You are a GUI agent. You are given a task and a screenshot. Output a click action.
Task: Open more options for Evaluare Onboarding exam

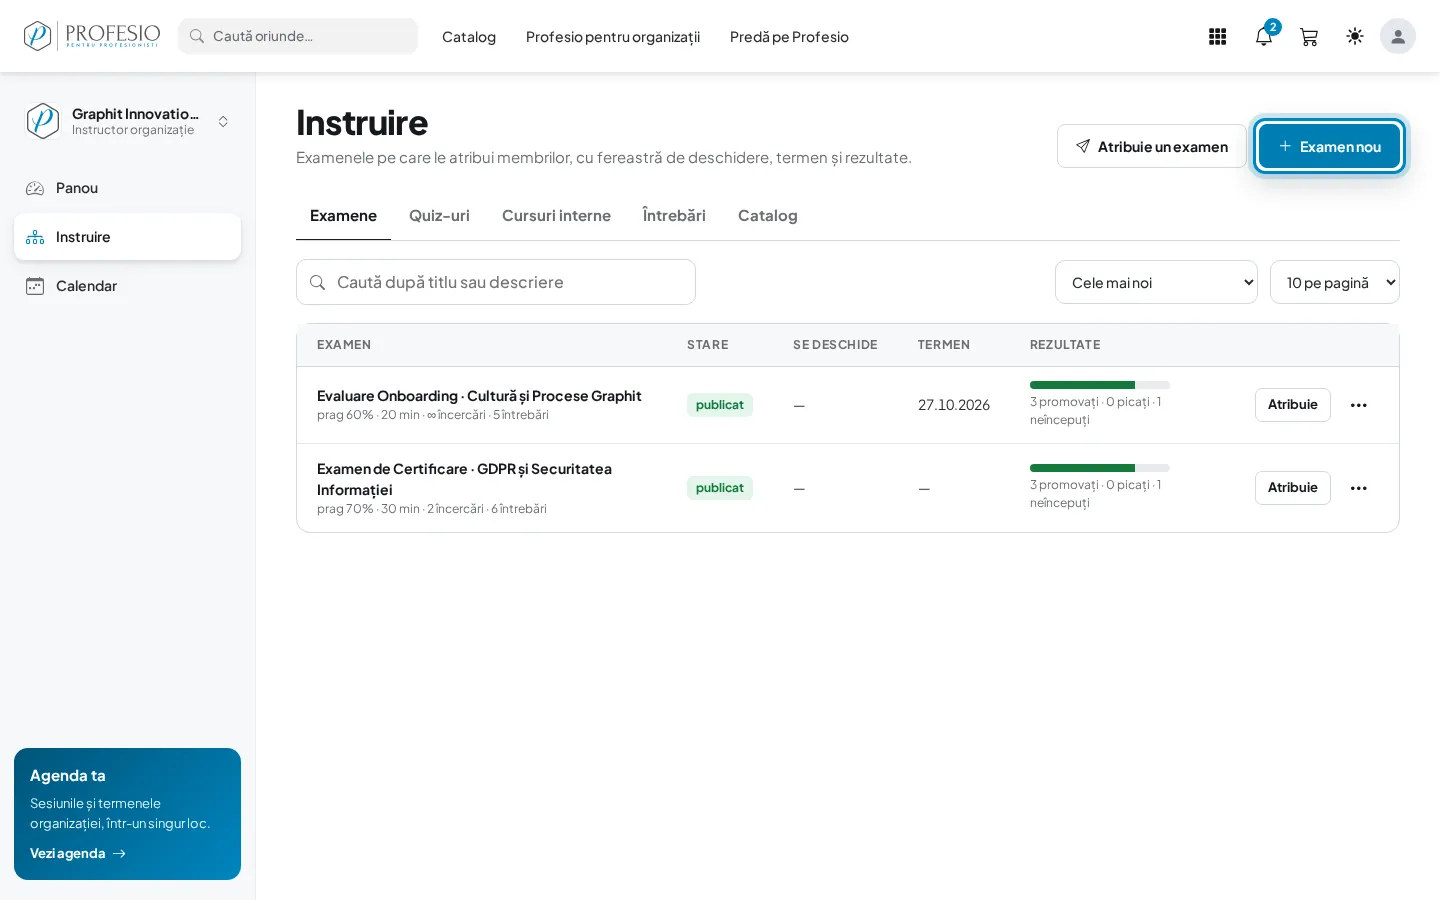(1358, 405)
